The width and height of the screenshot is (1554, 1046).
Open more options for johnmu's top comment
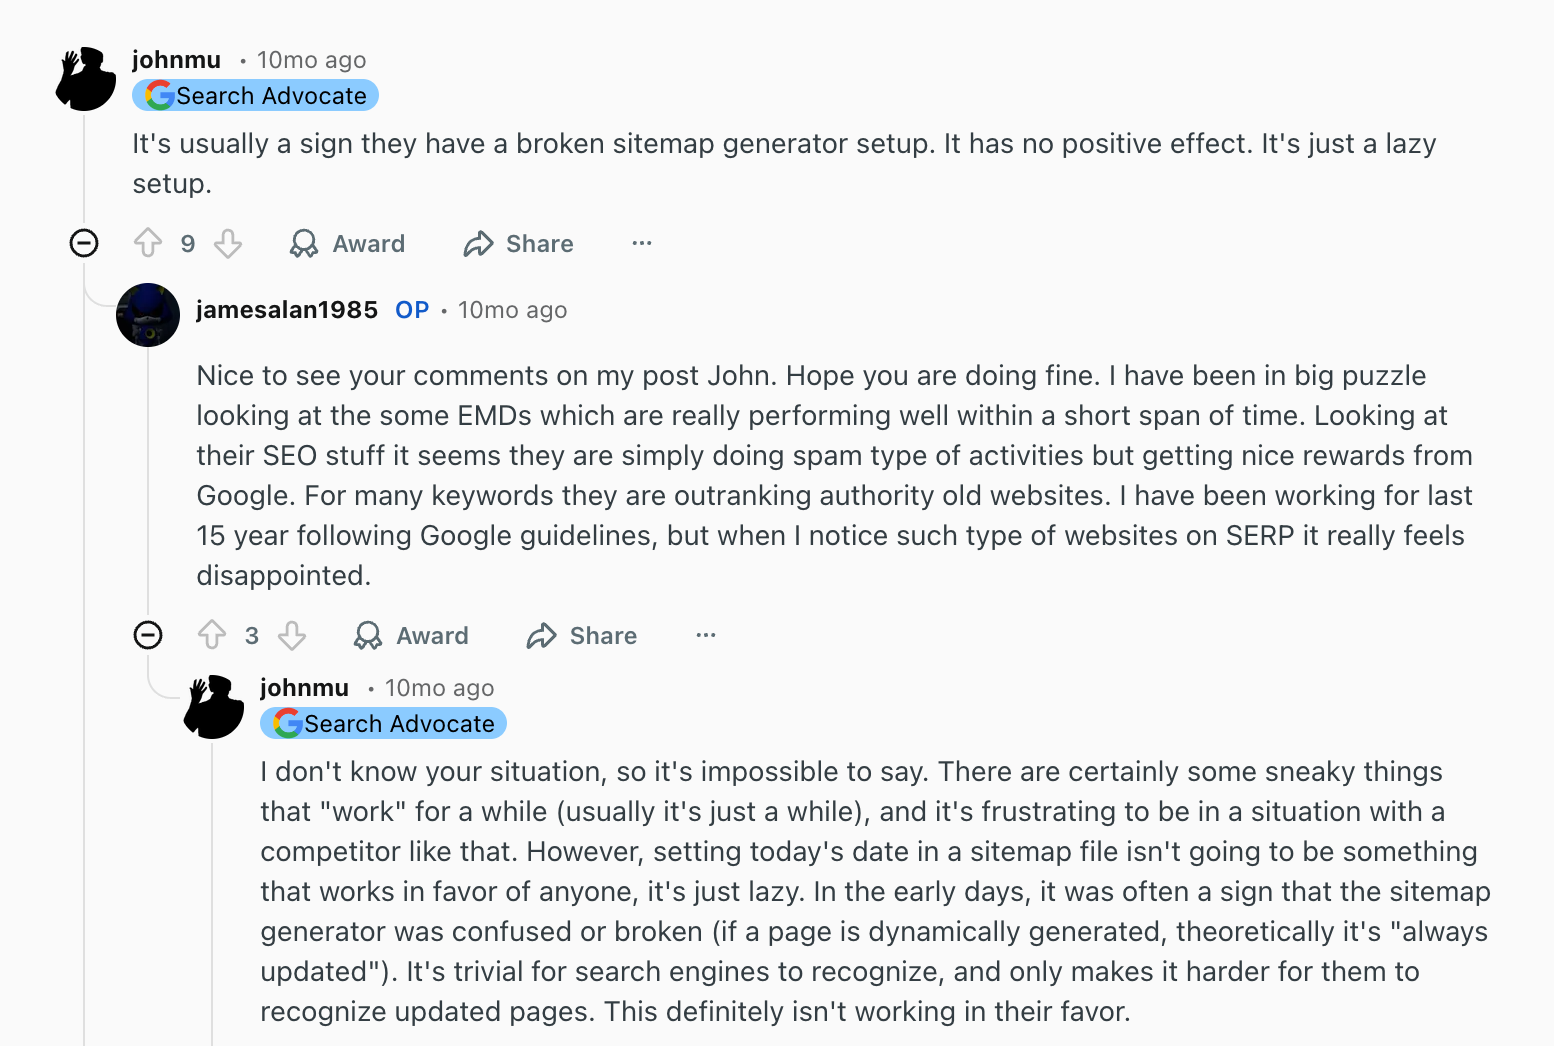[x=642, y=243]
